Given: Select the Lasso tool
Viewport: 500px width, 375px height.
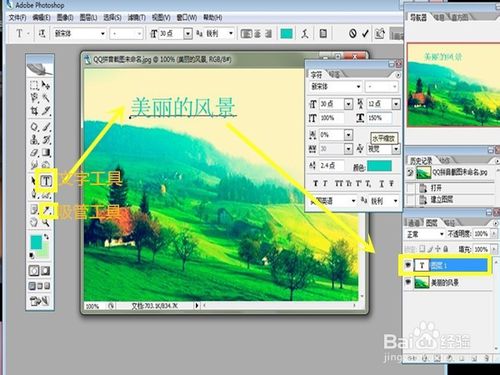Looking at the screenshot, I should pyautogui.click(x=34, y=98).
